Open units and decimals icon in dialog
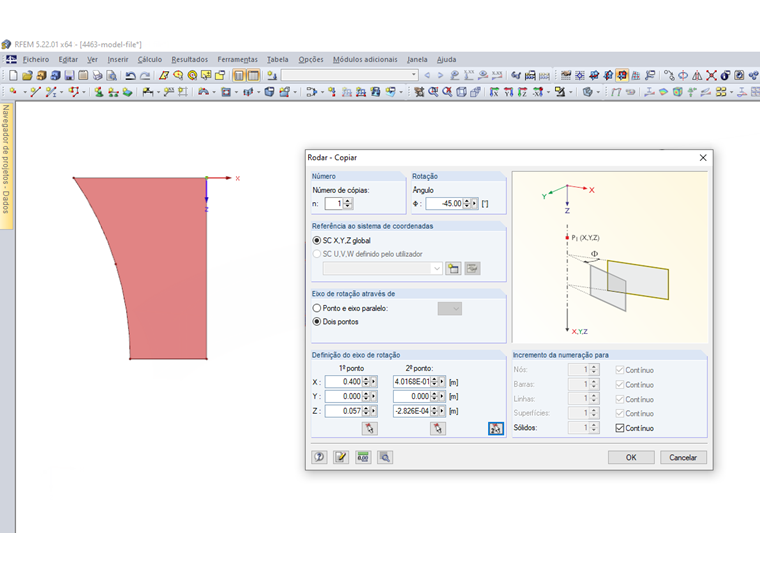760x570 pixels. 363,457
